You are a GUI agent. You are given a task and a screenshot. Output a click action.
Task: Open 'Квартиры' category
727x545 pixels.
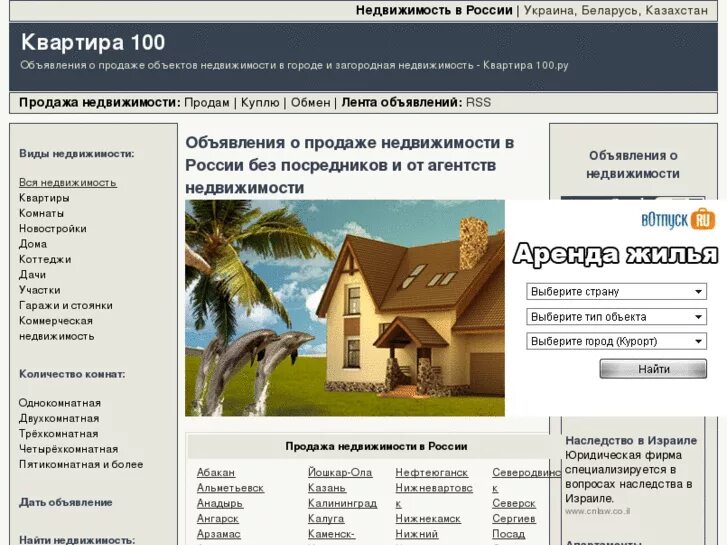point(45,198)
